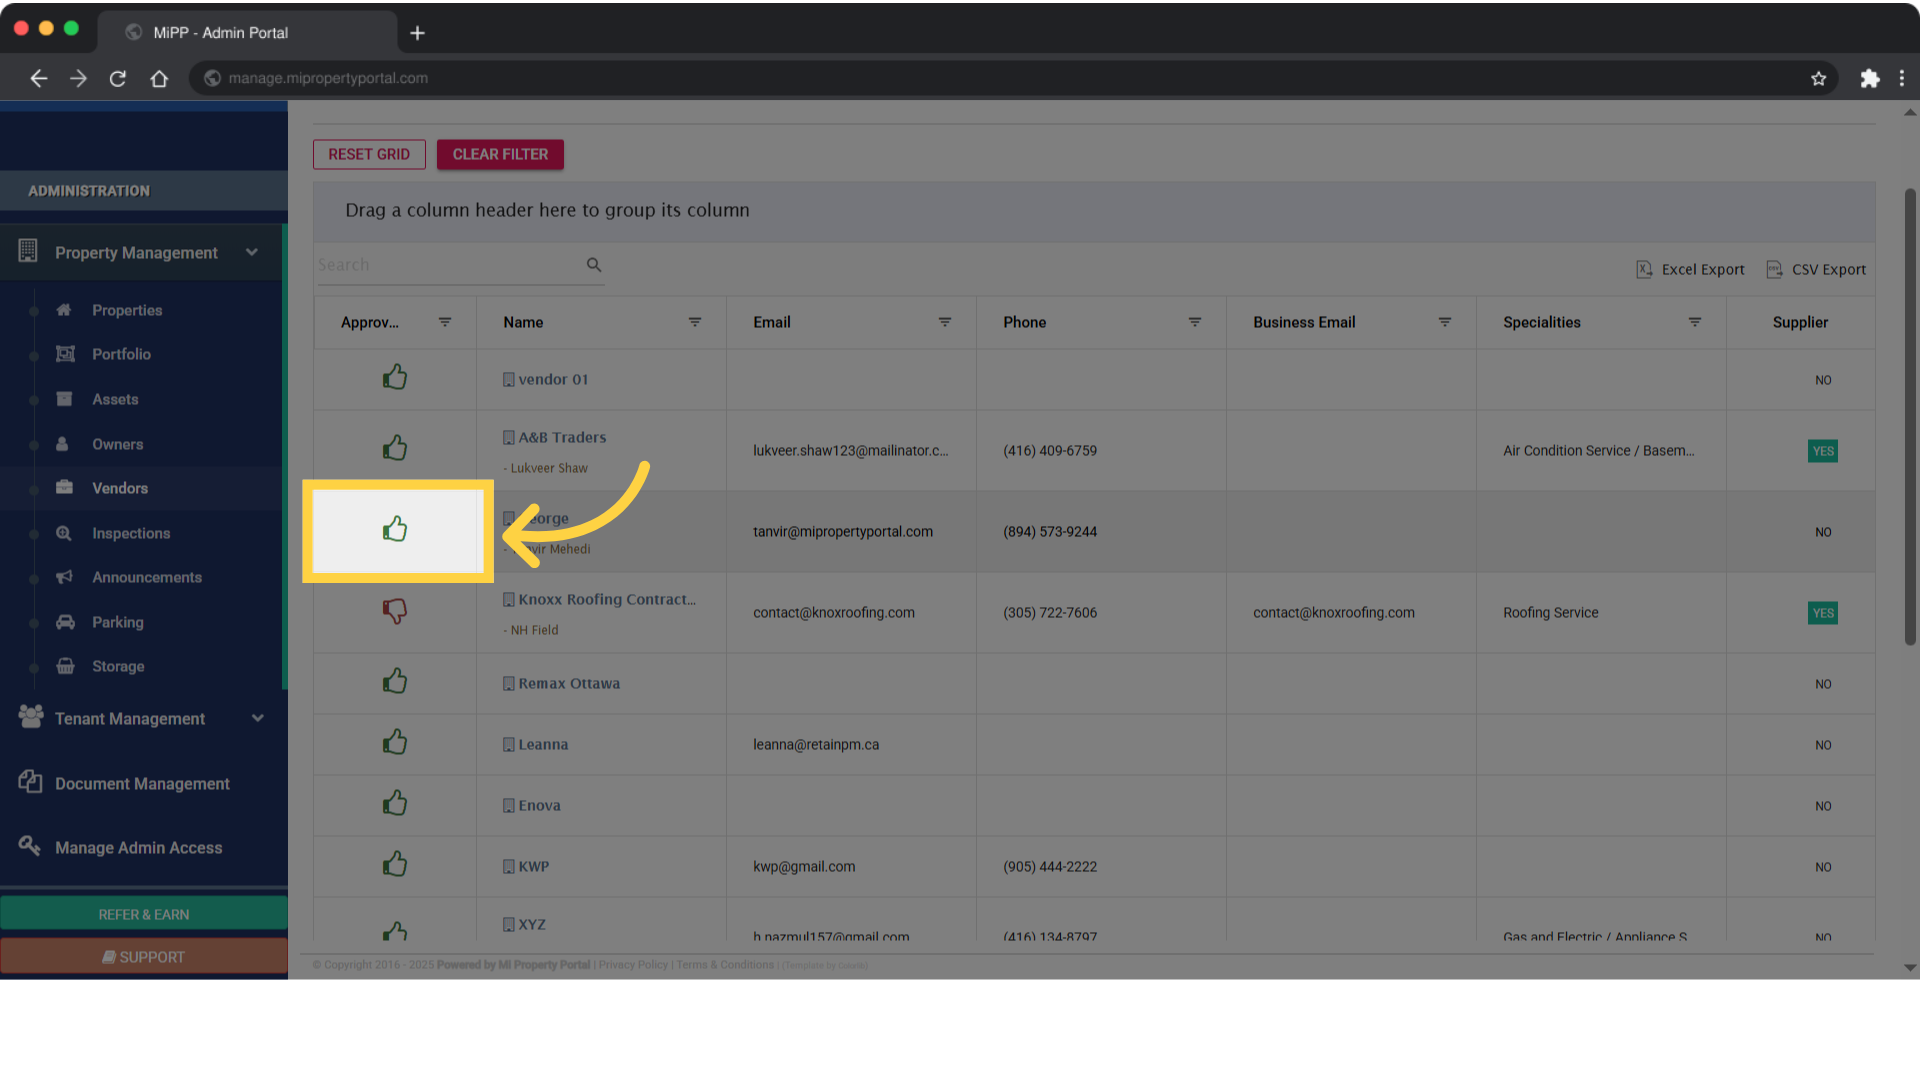Toggle approval thumbs-up for A&B Traders
Viewport: 1920px width, 1080px height.
pyautogui.click(x=395, y=447)
